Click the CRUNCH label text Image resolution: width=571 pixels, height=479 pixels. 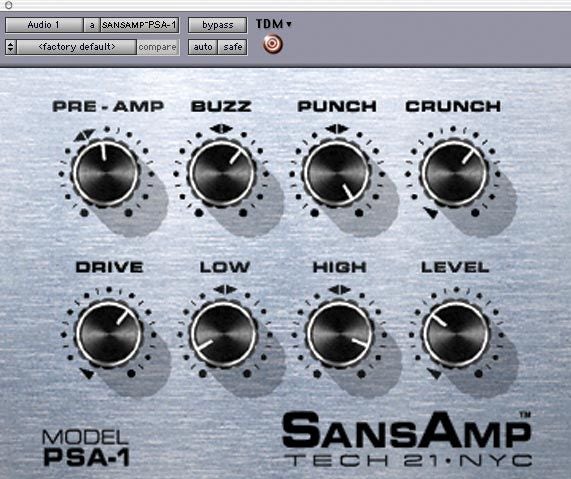453,106
